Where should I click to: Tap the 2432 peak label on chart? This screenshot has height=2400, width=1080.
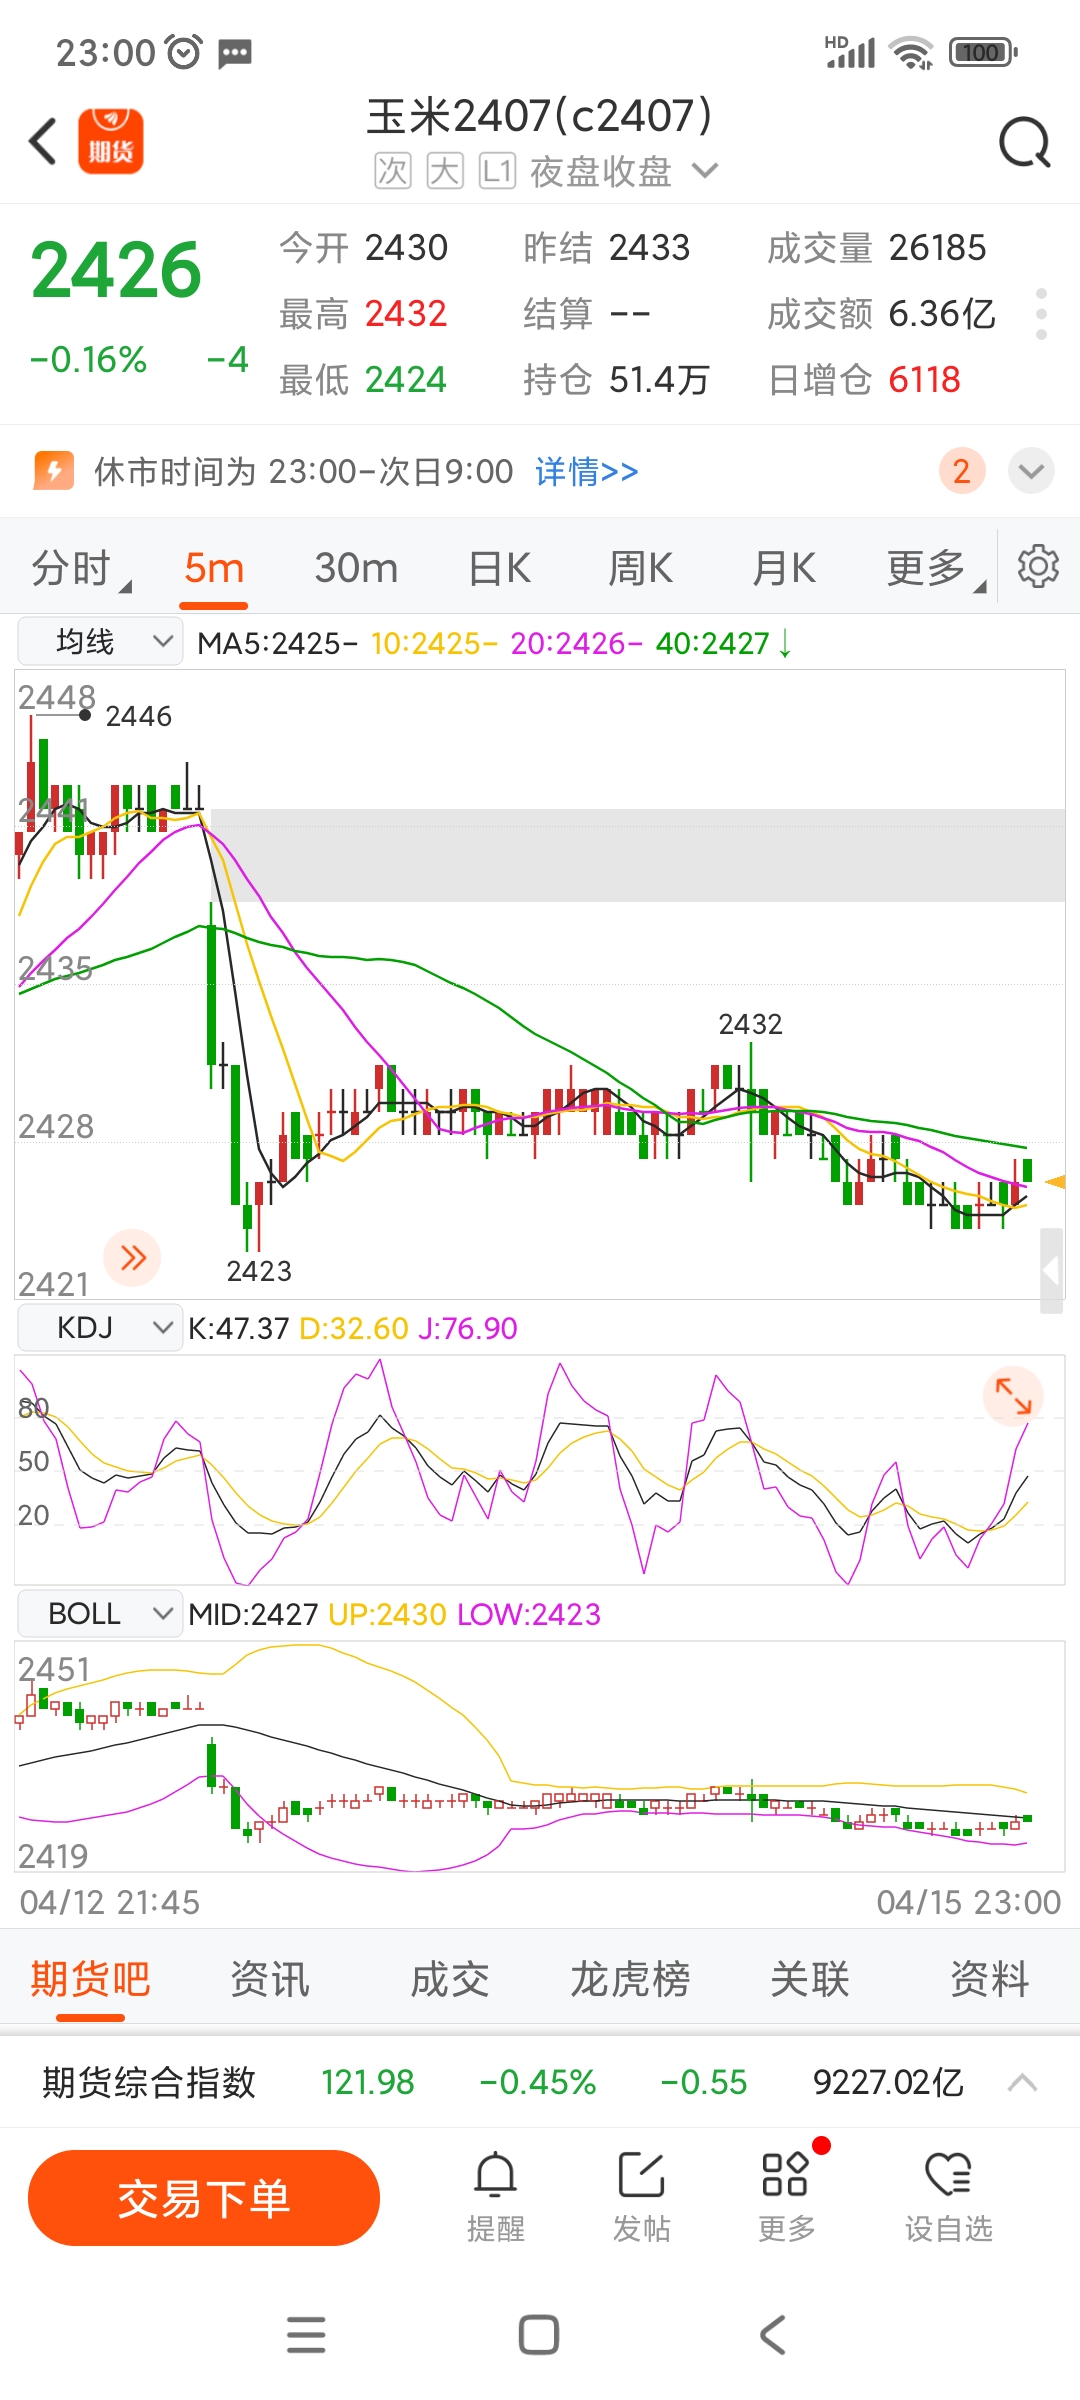pyautogui.click(x=751, y=1024)
